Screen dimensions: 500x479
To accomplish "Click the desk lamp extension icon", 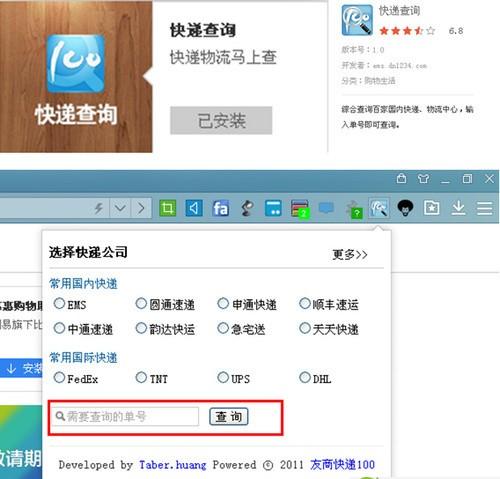I will point(247,209).
